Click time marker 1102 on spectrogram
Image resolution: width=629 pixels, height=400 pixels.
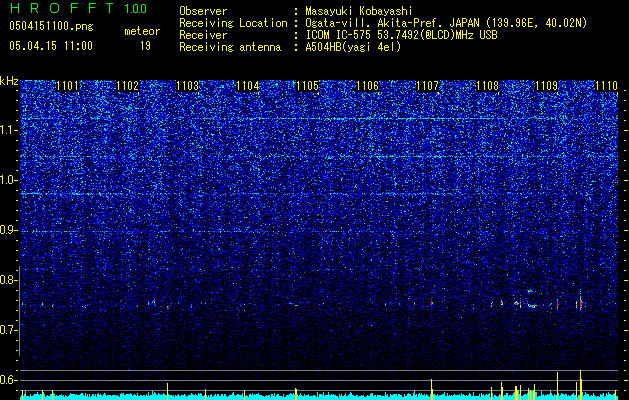(x=128, y=86)
